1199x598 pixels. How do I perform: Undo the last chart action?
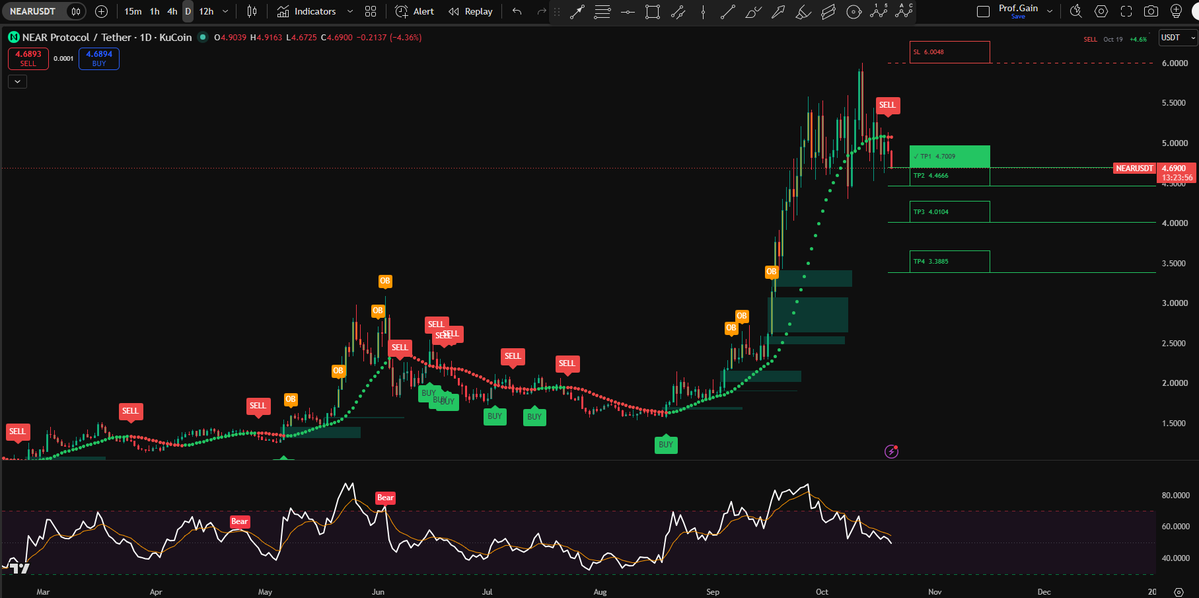tap(517, 11)
